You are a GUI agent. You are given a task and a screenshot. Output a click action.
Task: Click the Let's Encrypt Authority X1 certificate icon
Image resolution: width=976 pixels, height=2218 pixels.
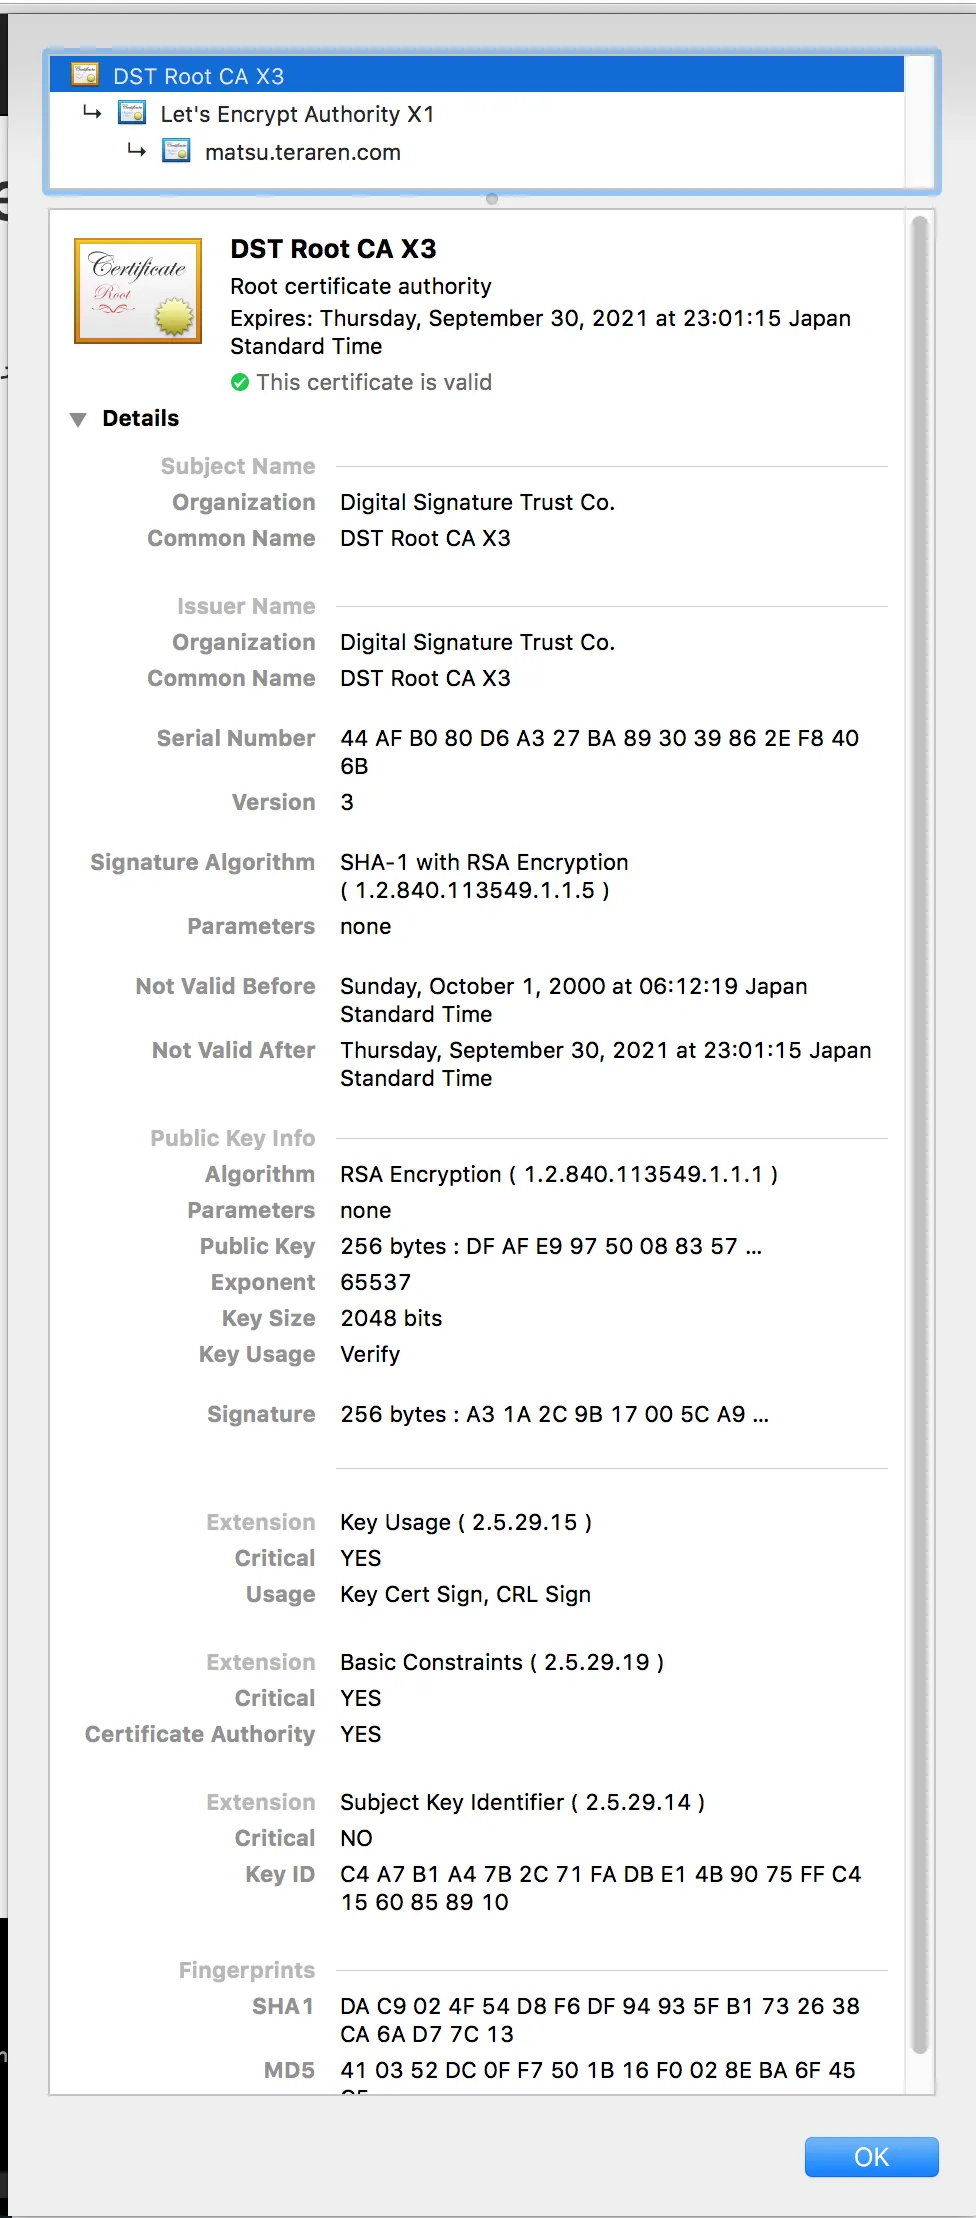pyautogui.click(x=132, y=113)
